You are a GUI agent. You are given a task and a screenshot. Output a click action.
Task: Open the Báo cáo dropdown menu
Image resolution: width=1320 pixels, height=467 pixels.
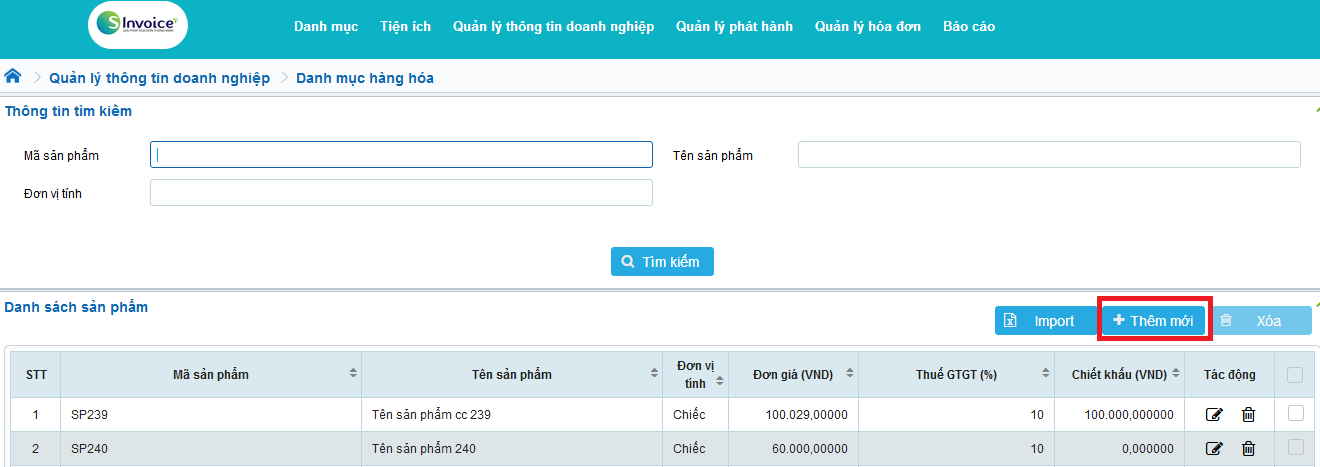[x=968, y=27]
